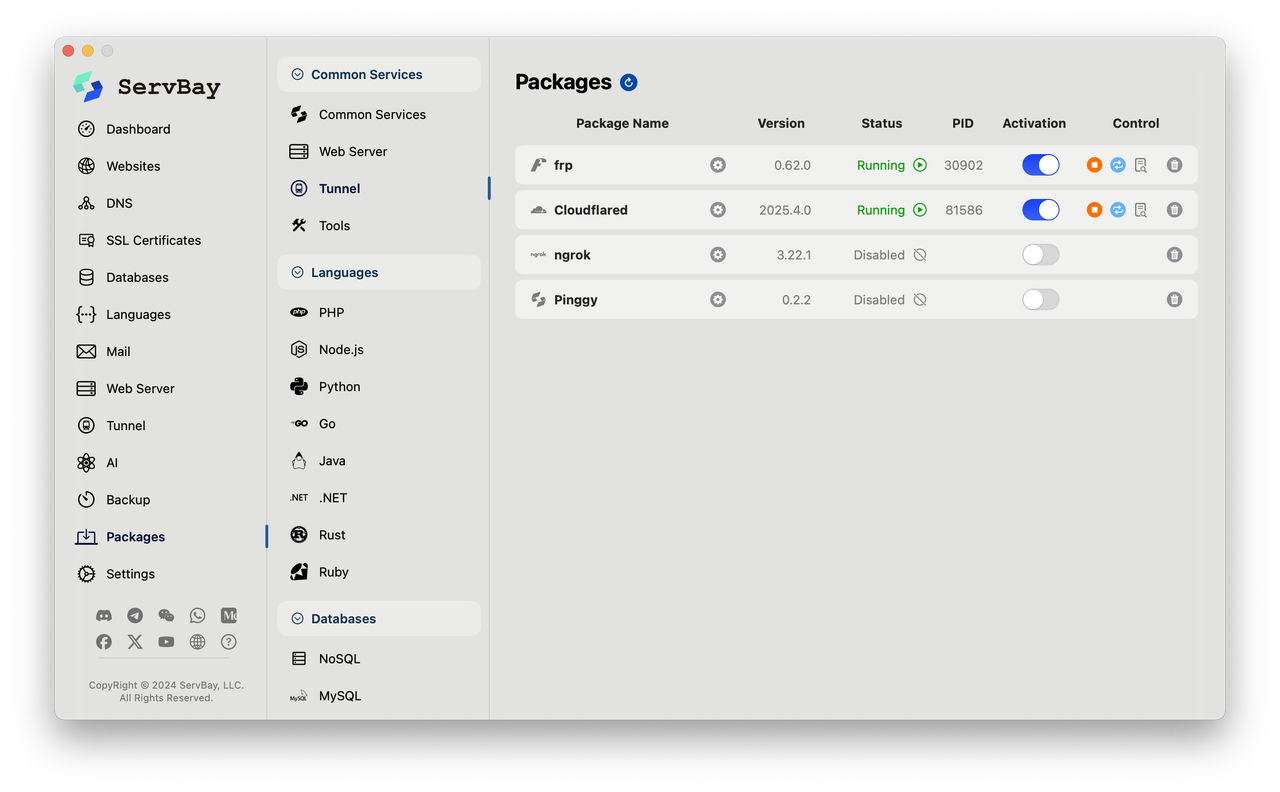This screenshot has width=1280, height=792.
Task: Open ServBay Facebook page
Action: pyautogui.click(x=104, y=642)
